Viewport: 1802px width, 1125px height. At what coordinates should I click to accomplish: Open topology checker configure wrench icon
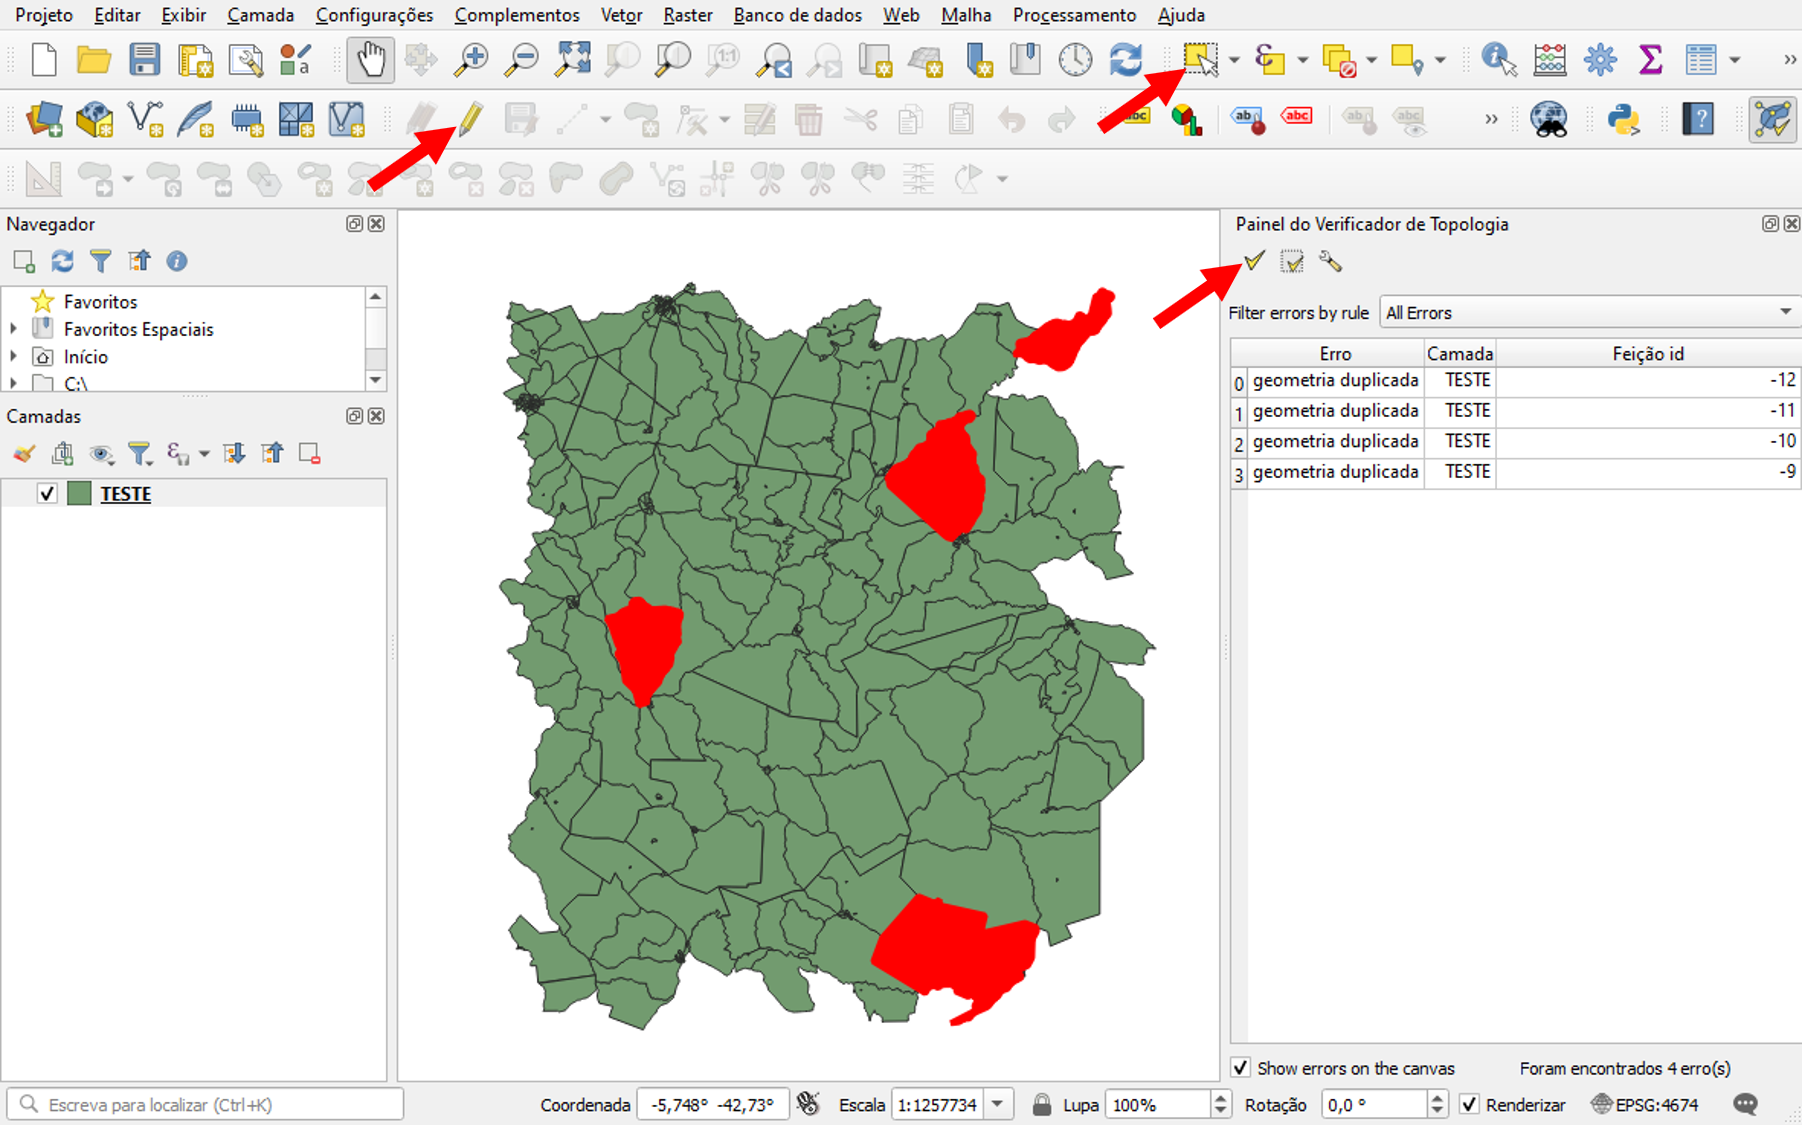click(1330, 262)
